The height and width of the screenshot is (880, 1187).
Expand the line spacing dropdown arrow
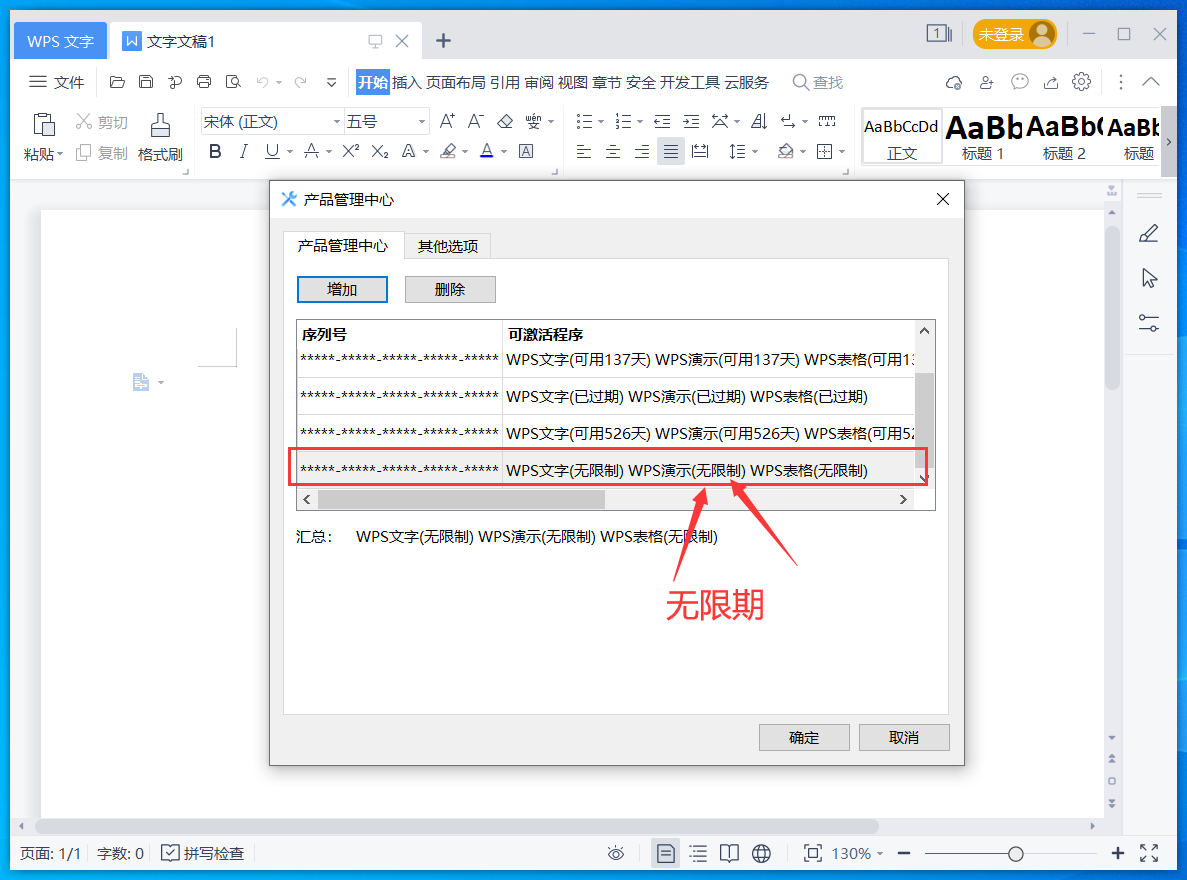755,152
